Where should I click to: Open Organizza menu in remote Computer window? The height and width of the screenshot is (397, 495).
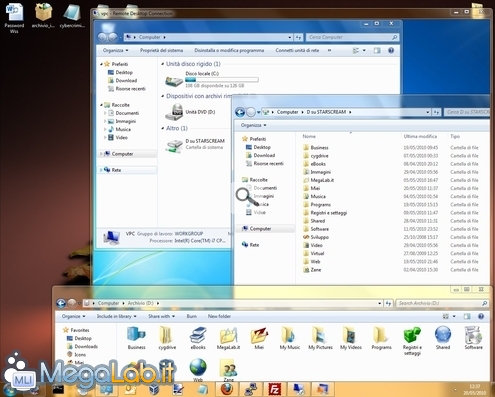pyautogui.click(x=115, y=50)
